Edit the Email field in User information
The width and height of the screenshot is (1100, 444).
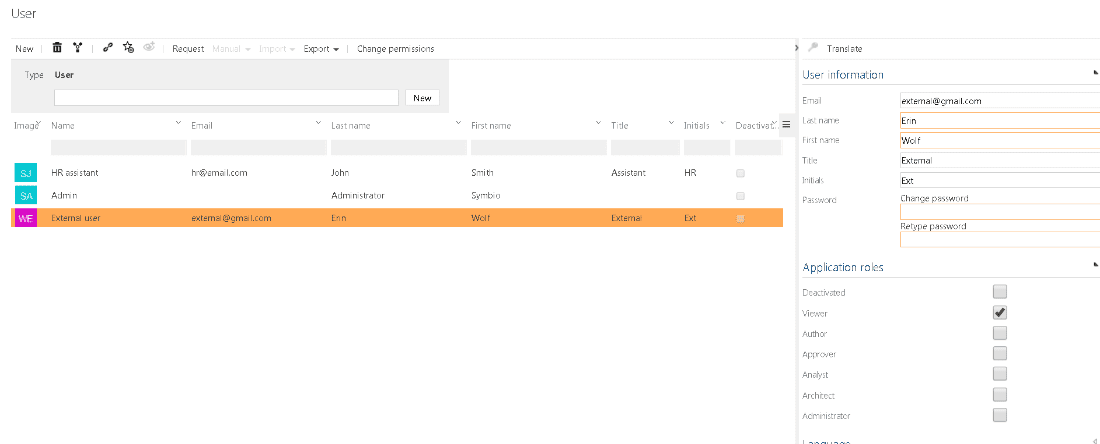[x=1000, y=100]
